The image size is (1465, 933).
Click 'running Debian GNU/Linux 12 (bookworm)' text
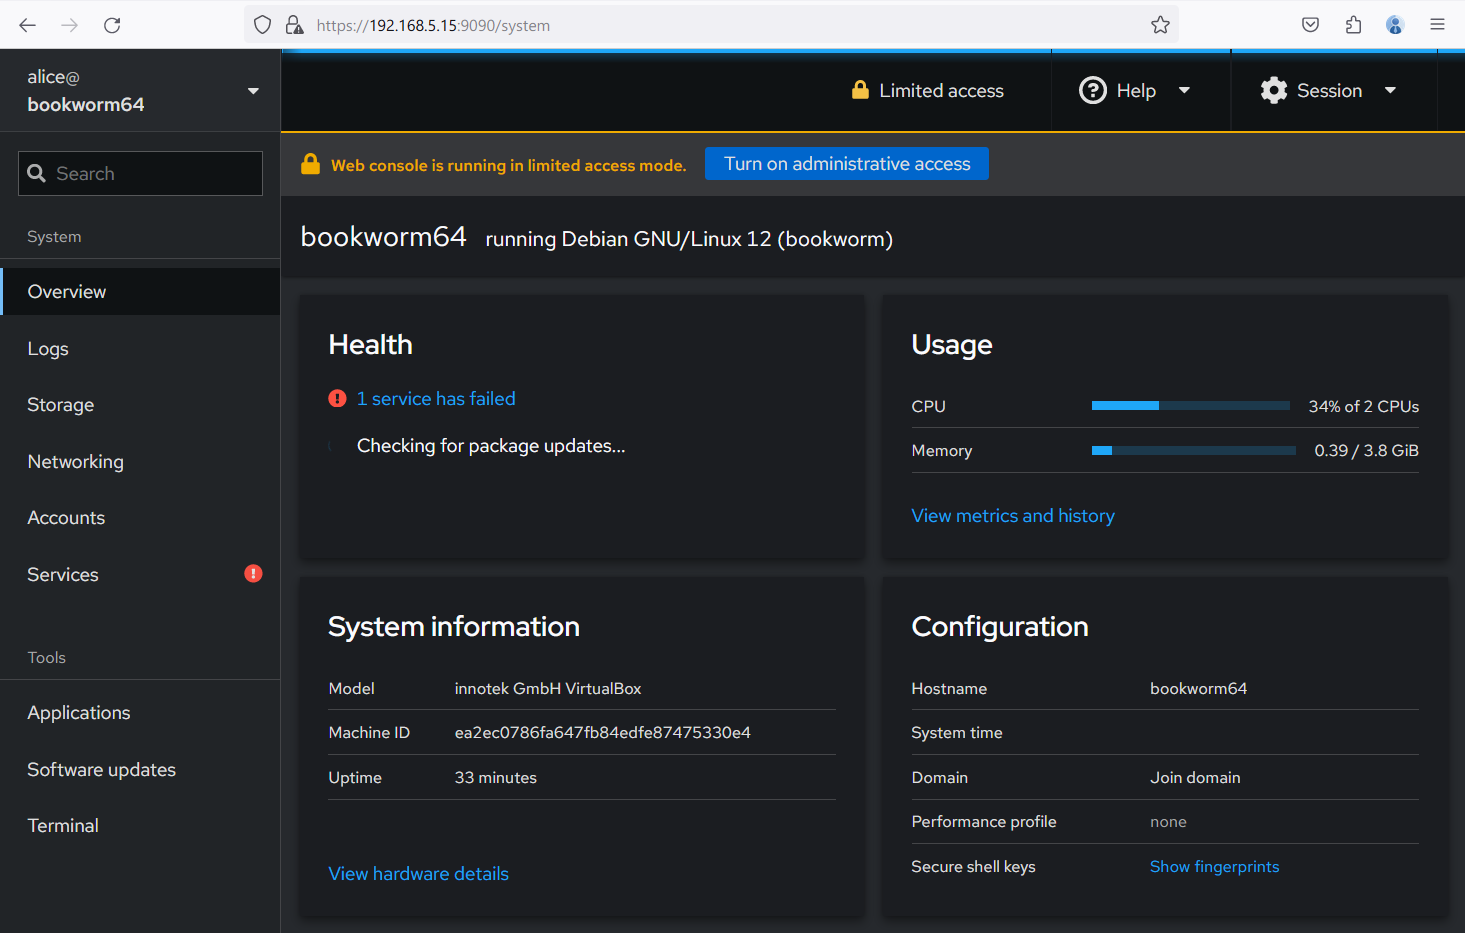pyautogui.click(x=689, y=239)
